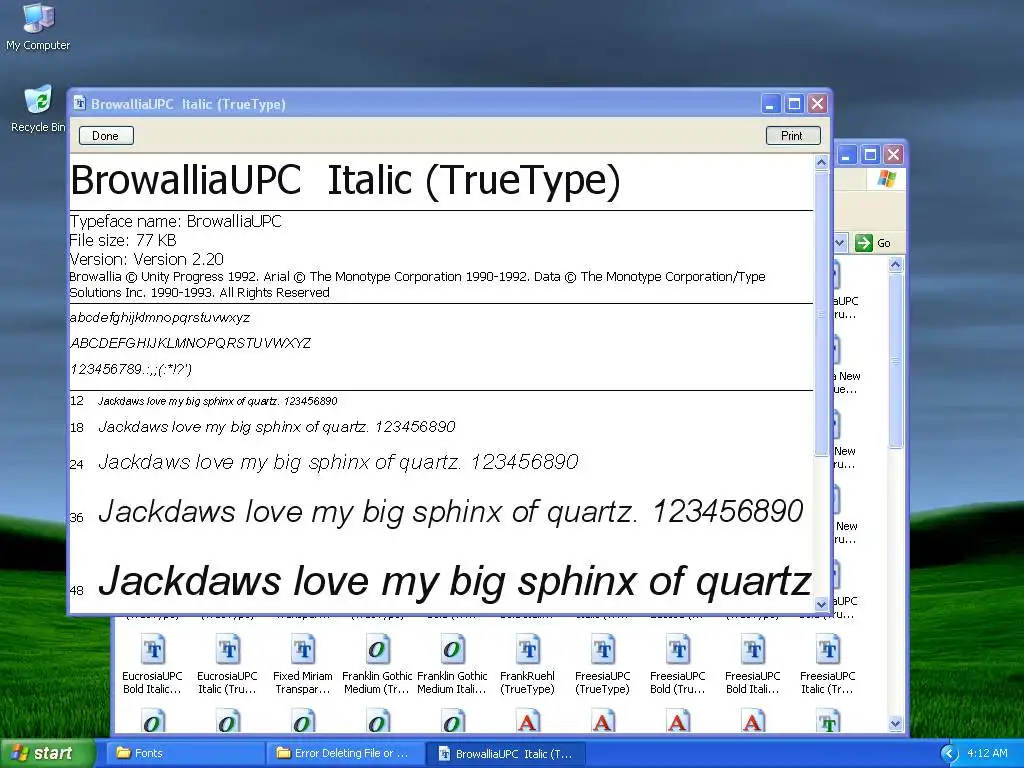This screenshot has height=768, width=1024.
Task: Print the BrowalliaUPC Italic font sample
Action: (x=793, y=136)
